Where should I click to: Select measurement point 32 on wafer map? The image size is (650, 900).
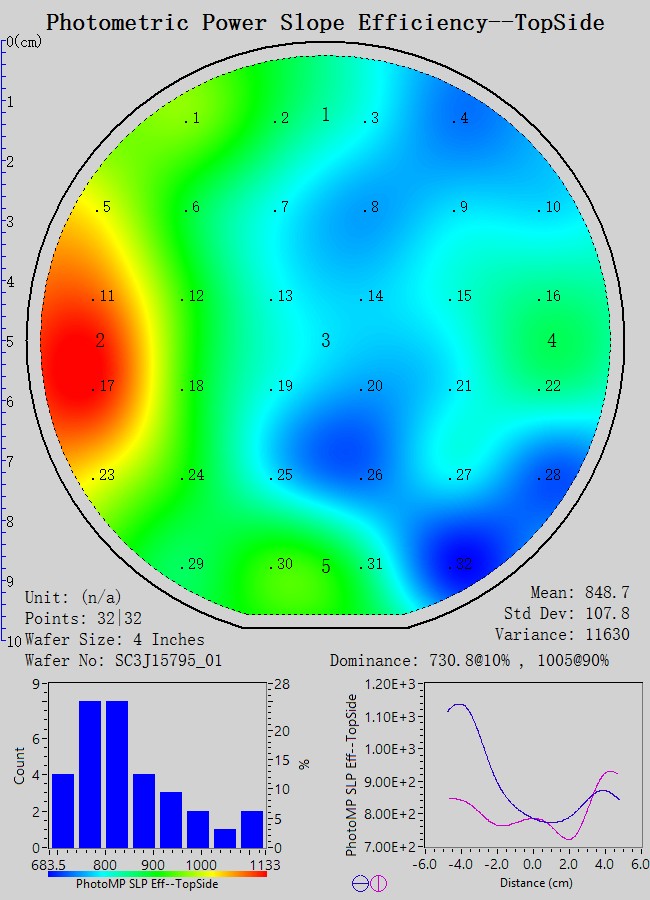click(x=459, y=565)
